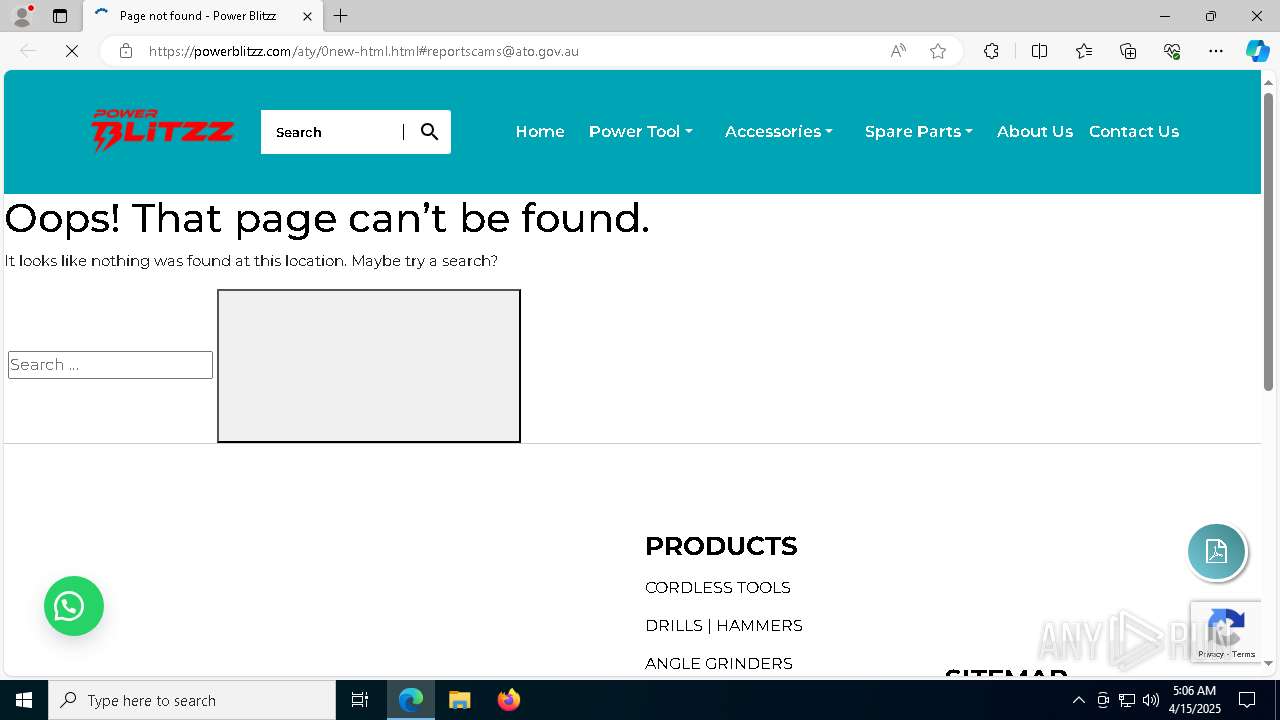Open DRILLS | HAMMERS products link
Viewport: 1280px width, 720px height.
pos(724,626)
